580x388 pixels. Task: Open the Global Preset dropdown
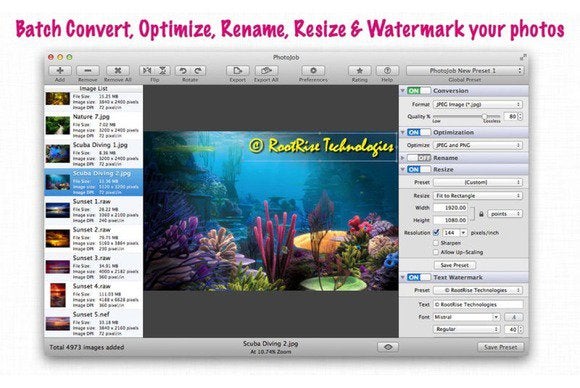click(x=465, y=70)
